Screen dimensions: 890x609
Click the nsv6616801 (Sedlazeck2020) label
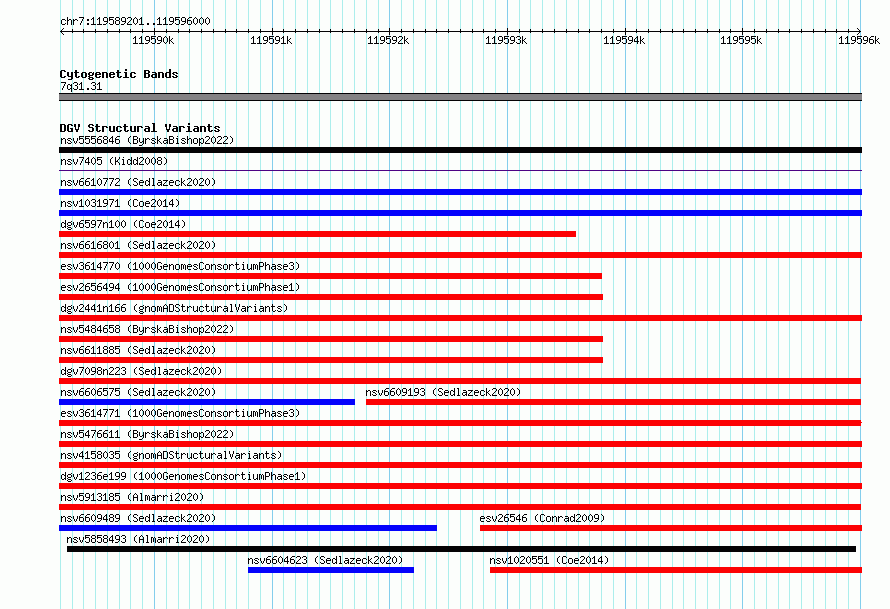[x=138, y=245]
